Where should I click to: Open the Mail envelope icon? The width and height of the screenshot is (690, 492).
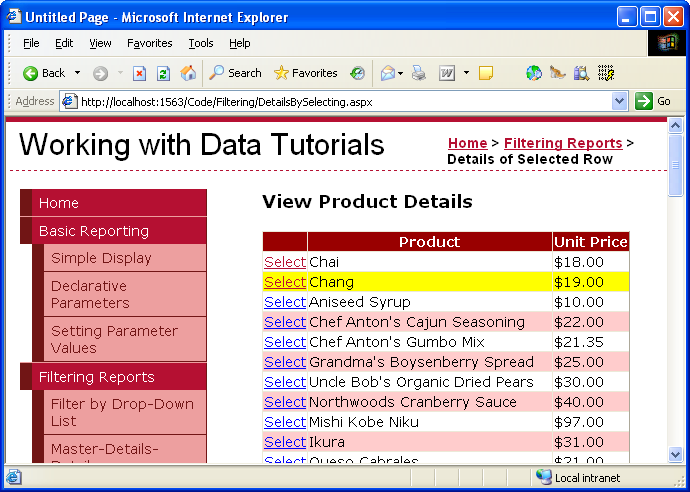pos(388,73)
